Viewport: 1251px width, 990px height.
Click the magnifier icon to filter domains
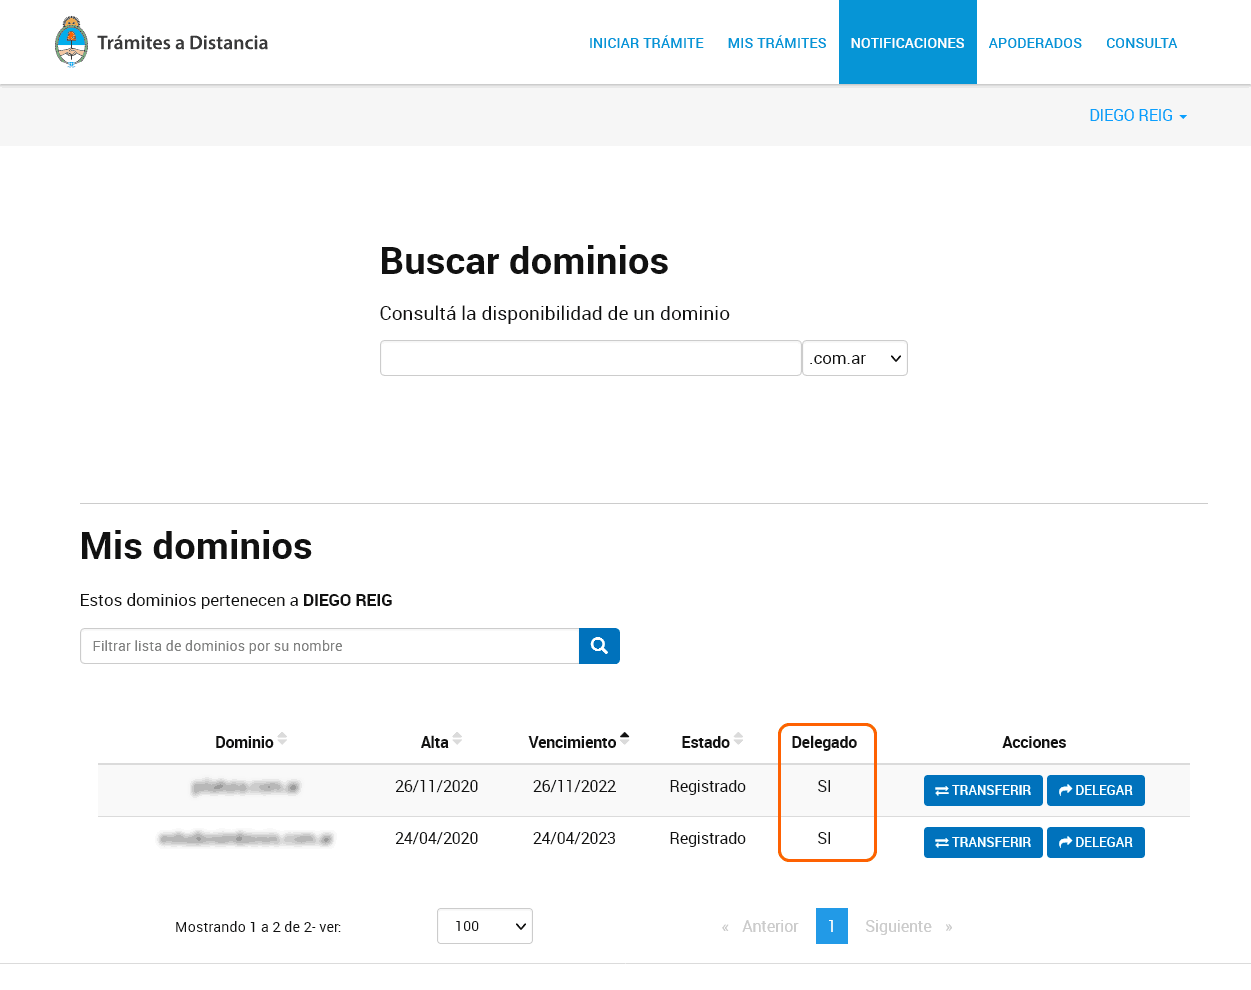[599, 646]
